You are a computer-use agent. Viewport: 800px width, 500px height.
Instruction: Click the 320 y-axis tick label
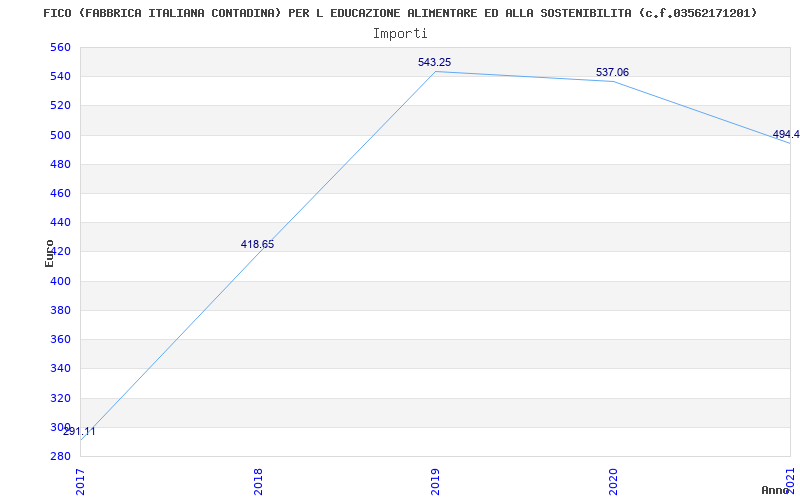(60, 398)
